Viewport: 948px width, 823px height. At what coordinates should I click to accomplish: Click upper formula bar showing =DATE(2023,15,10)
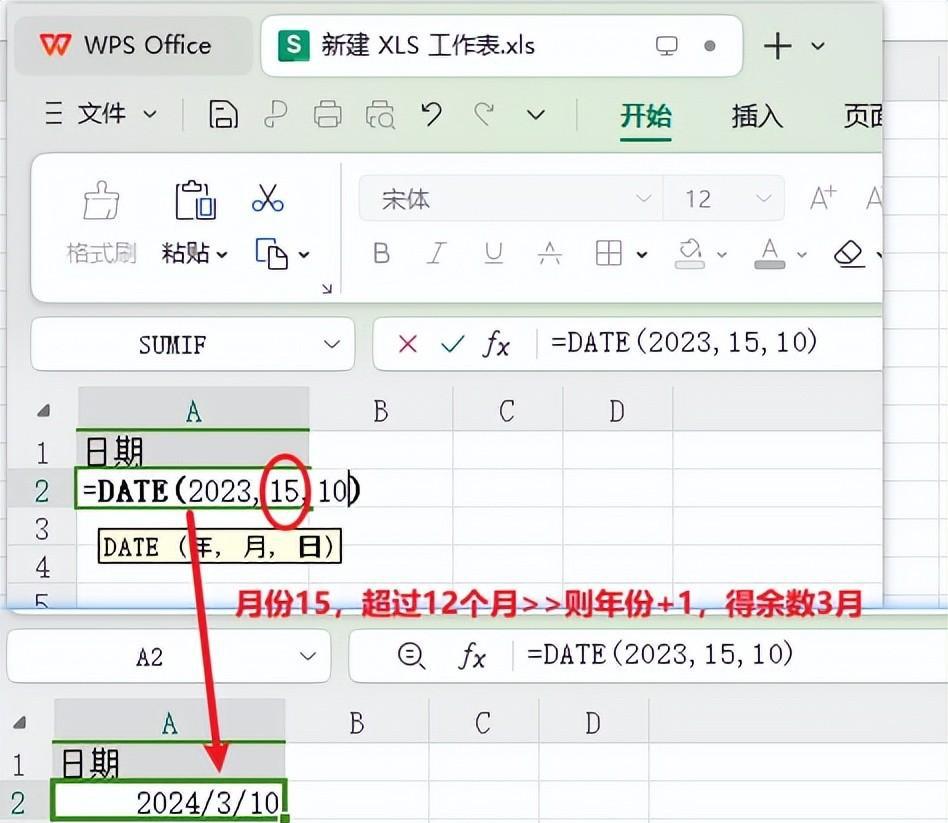(710, 343)
